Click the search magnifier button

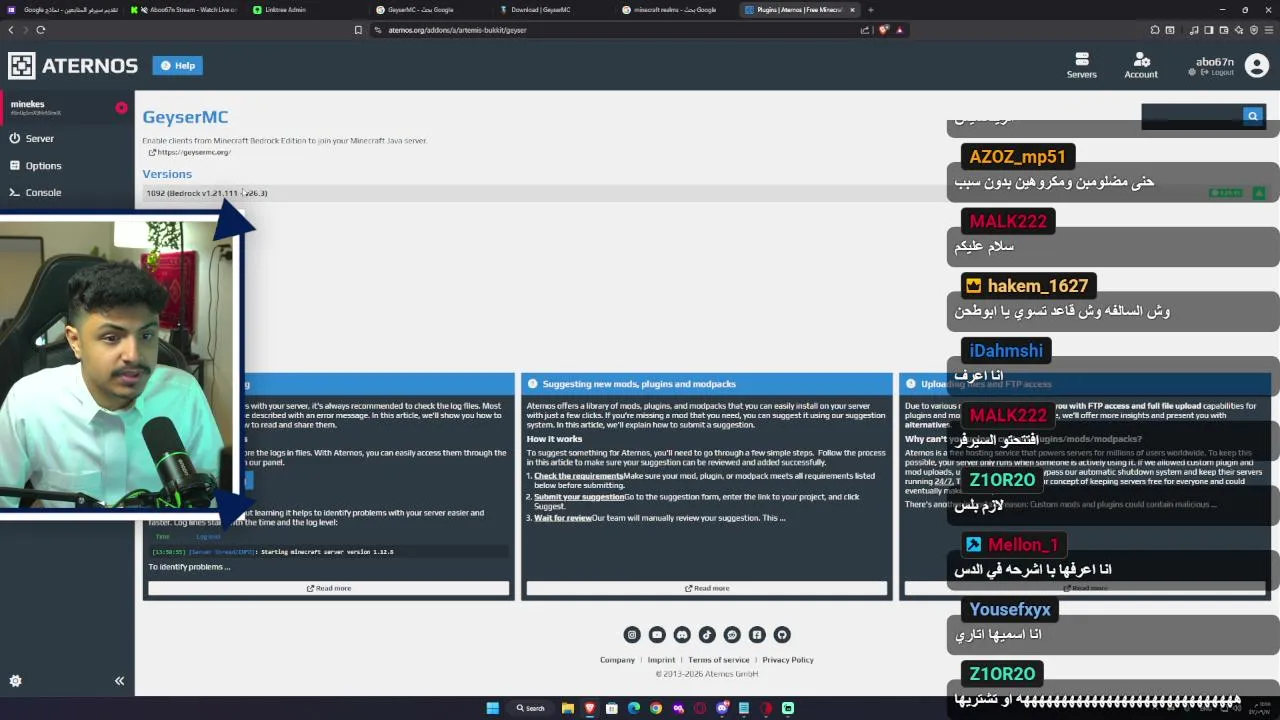[x=1253, y=116]
